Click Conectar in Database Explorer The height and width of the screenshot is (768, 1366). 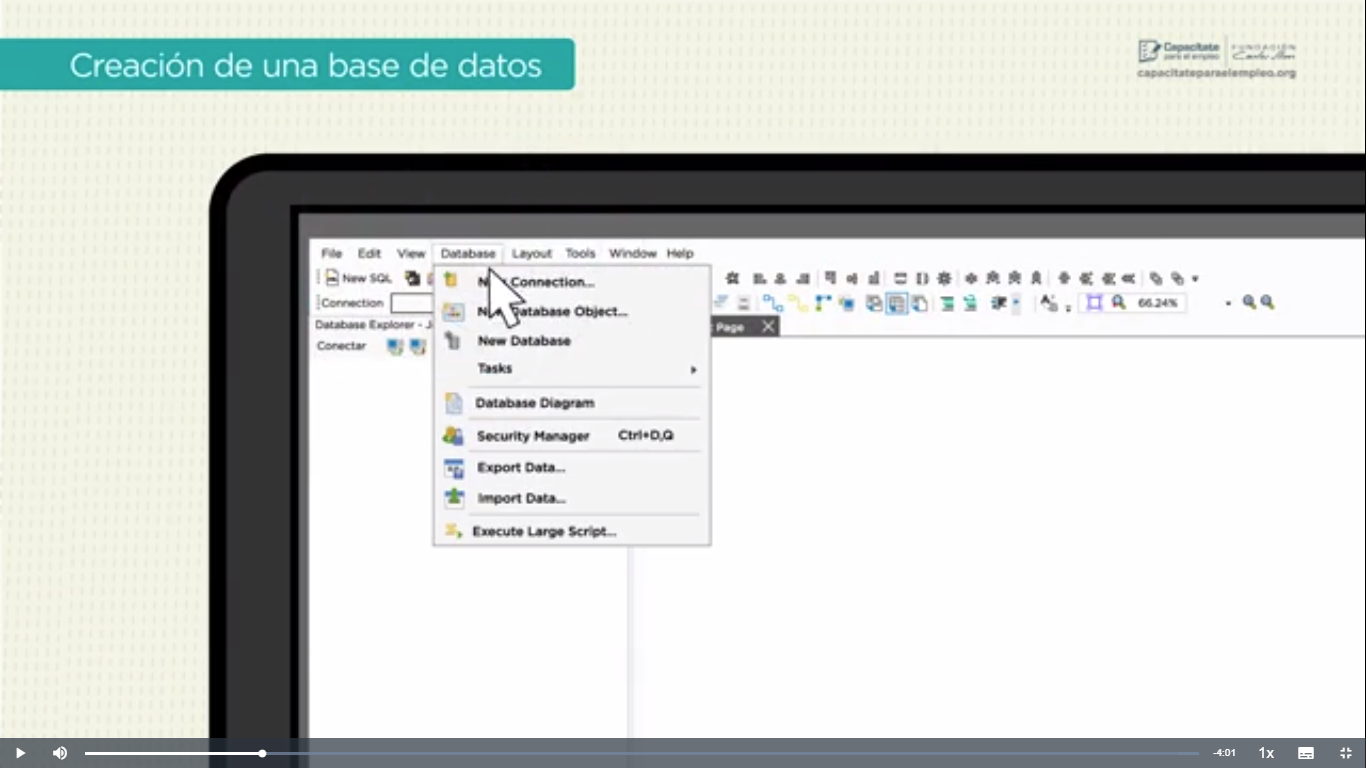coord(341,346)
